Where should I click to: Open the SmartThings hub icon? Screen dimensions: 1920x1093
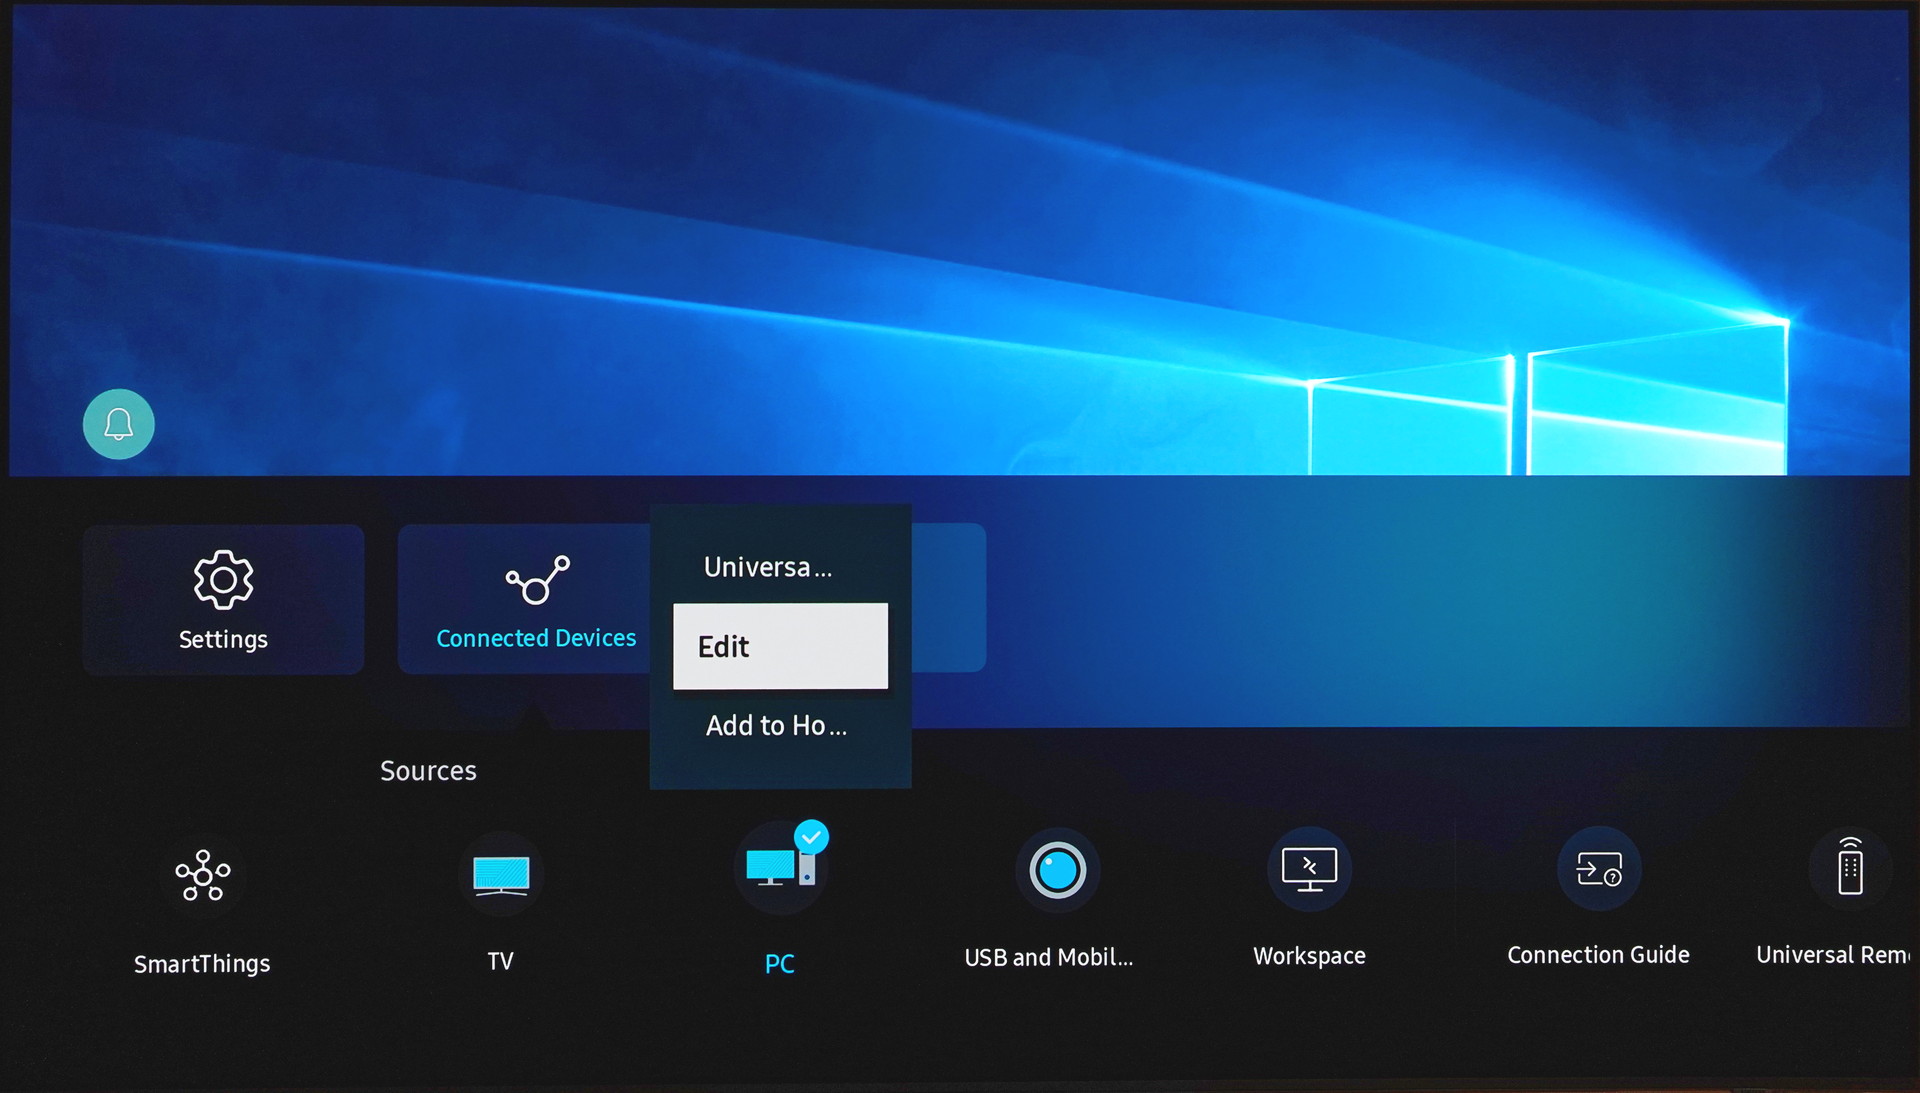pyautogui.click(x=202, y=875)
